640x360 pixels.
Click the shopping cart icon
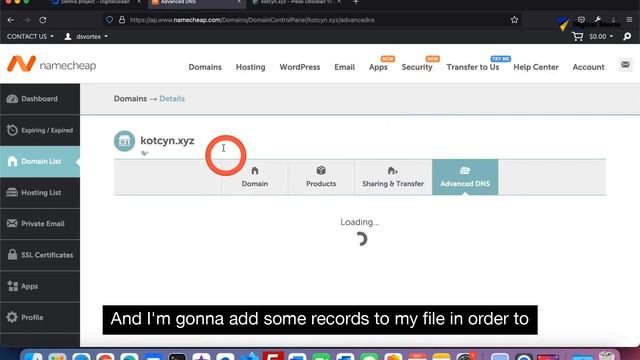pos(577,37)
